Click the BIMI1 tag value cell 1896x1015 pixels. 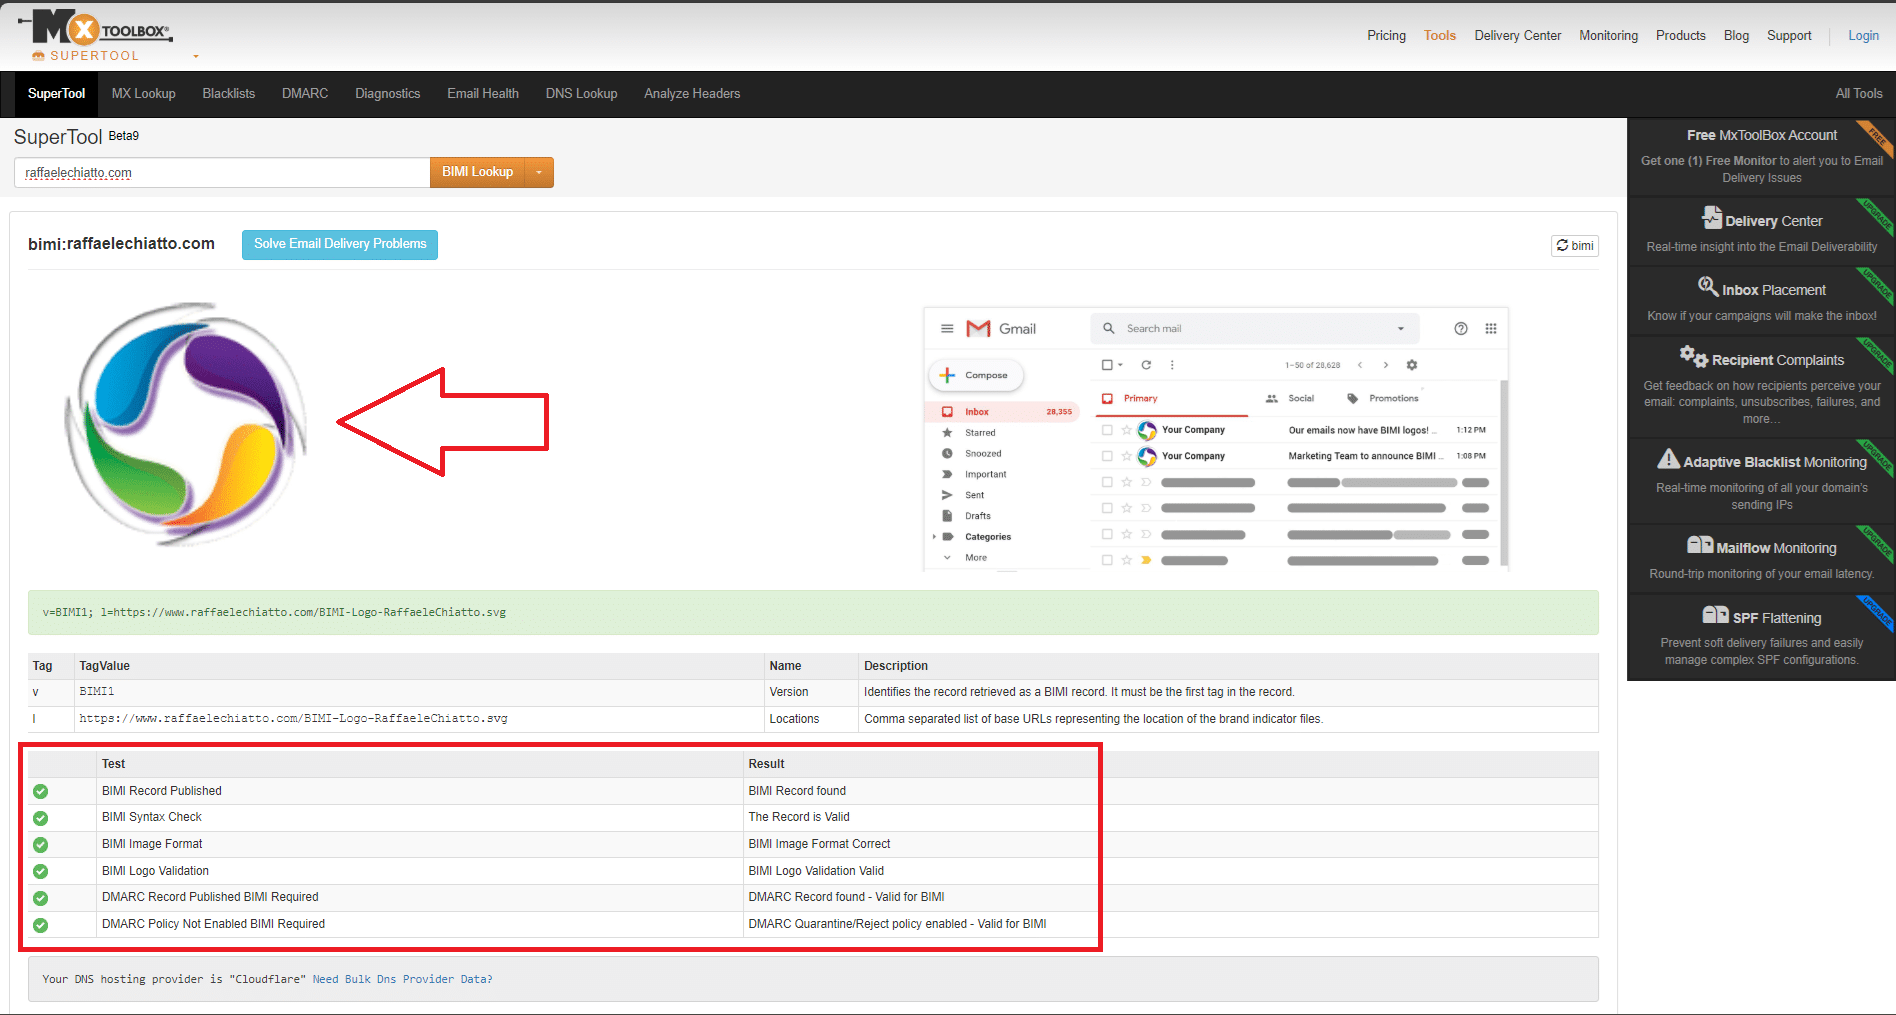(x=419, y=692)
